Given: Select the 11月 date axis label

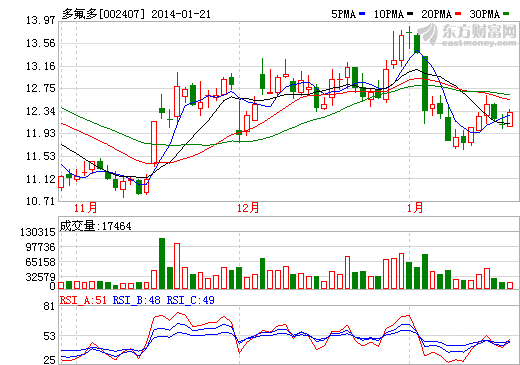Looking at the screenshot, I should coord(85,208).
